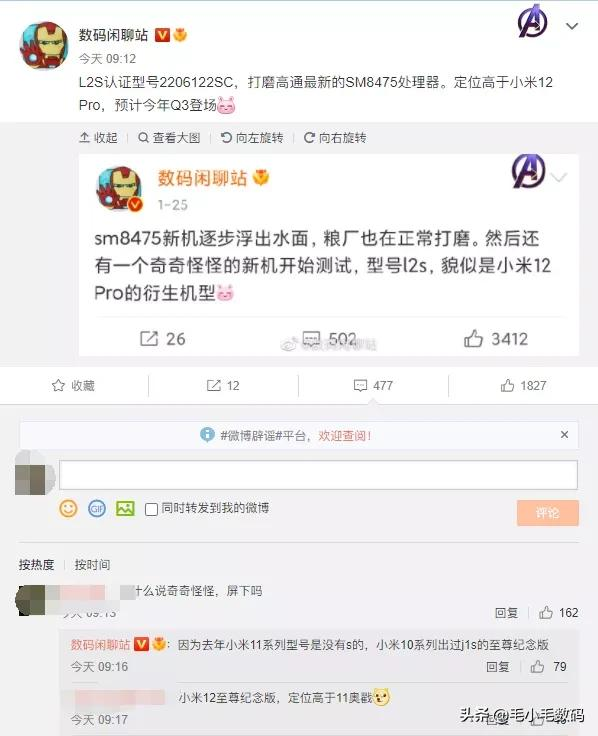This screenshot has width=598, height=736.
Task: Expand the post options chevron at top right
Action: tap(572, 26)
